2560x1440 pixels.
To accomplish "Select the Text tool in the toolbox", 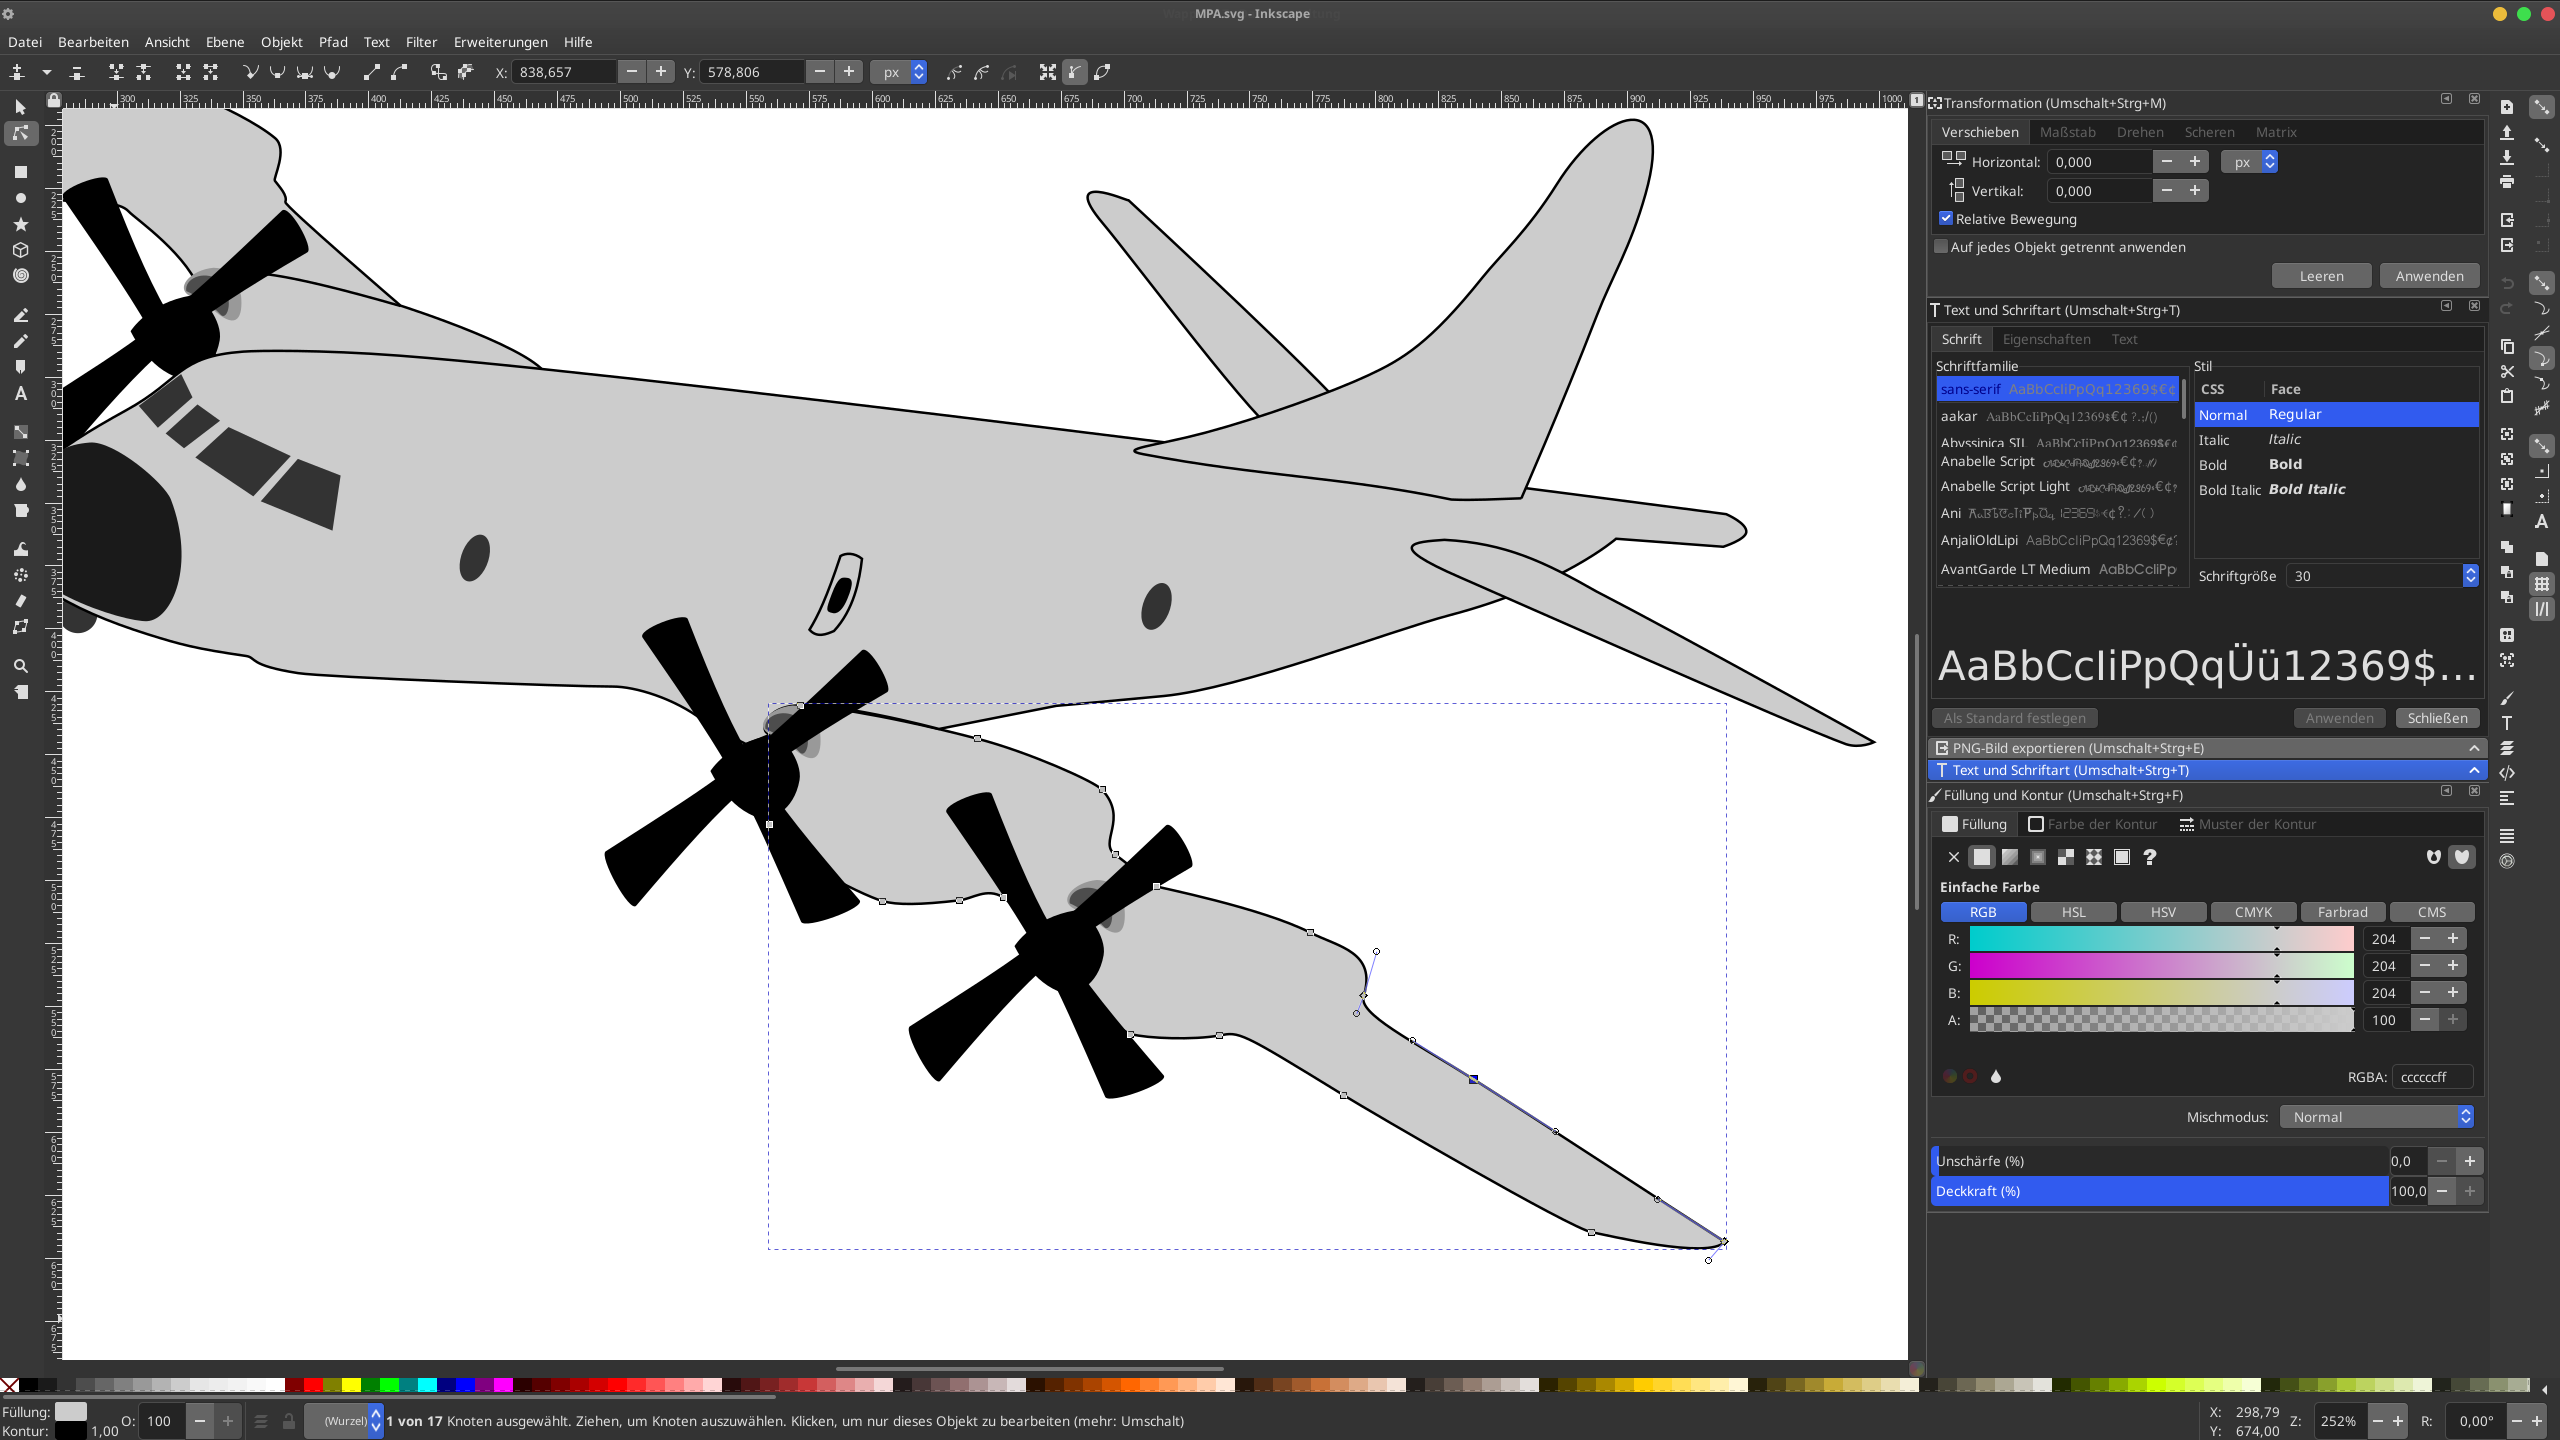I will (20, 394).
